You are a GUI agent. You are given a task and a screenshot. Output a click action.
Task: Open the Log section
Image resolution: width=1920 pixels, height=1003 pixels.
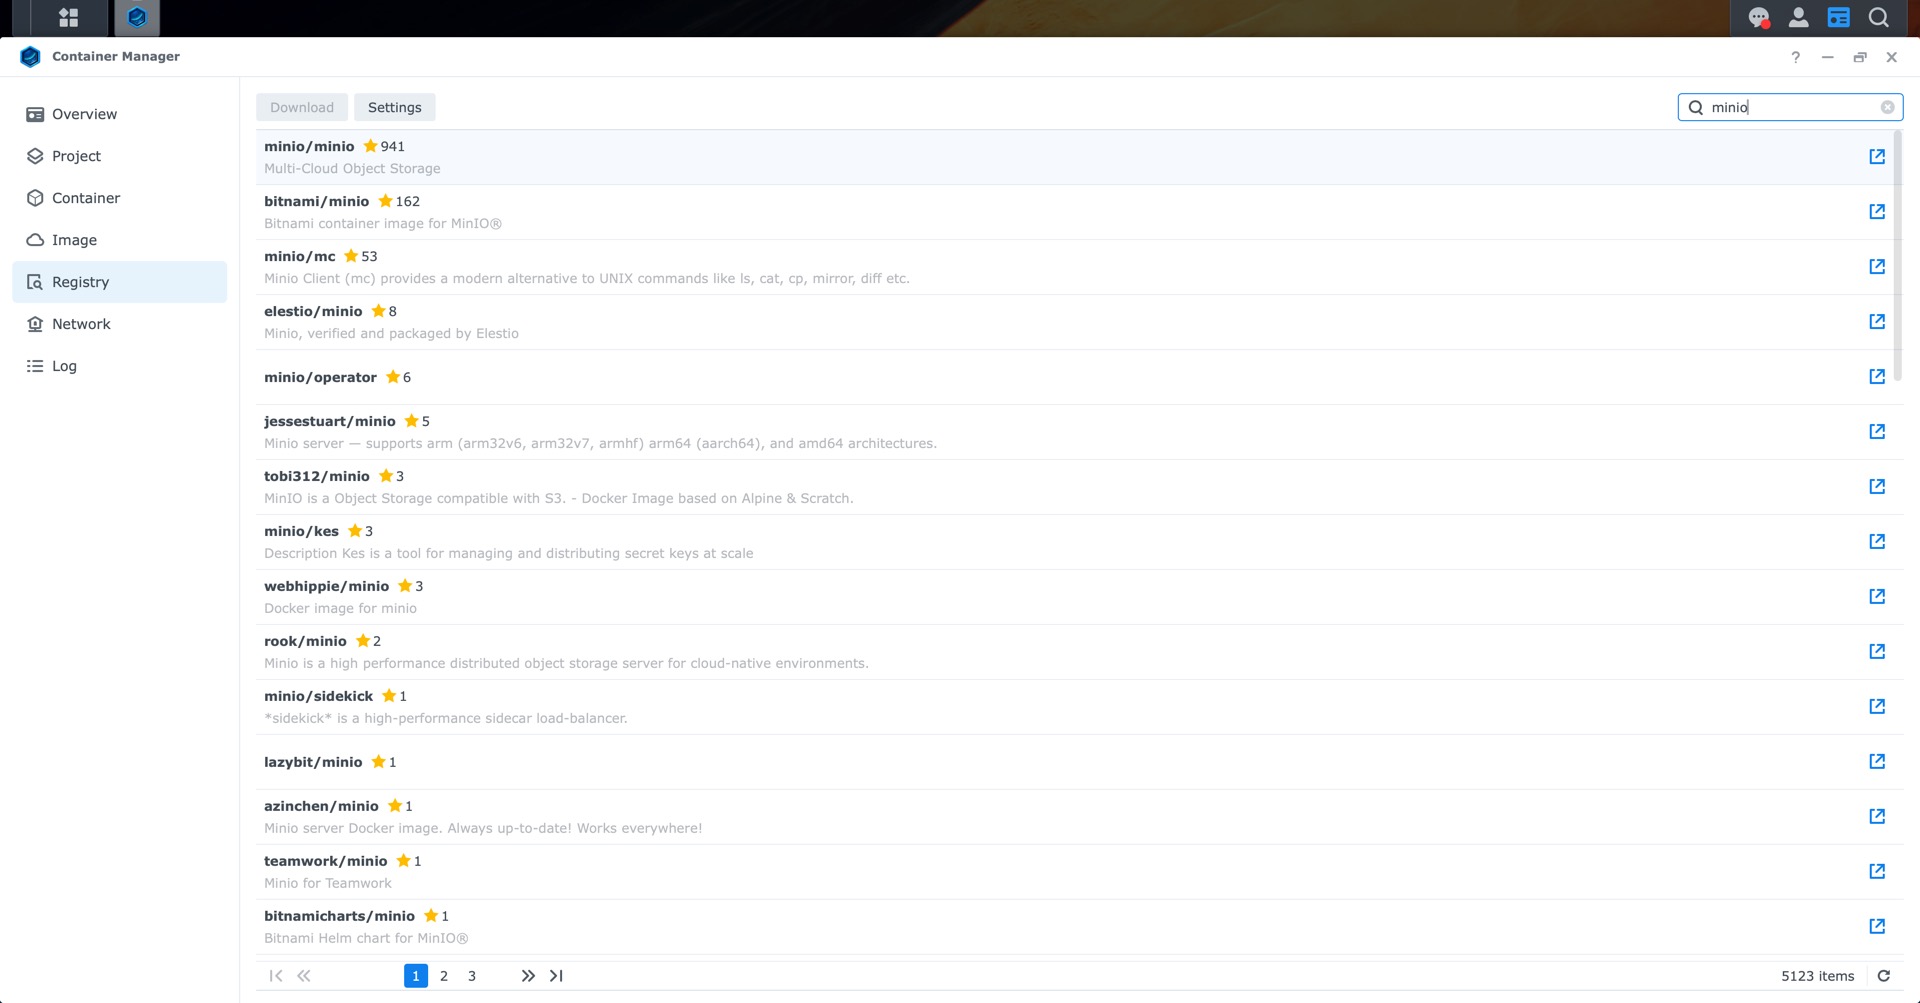pos(120,366)
